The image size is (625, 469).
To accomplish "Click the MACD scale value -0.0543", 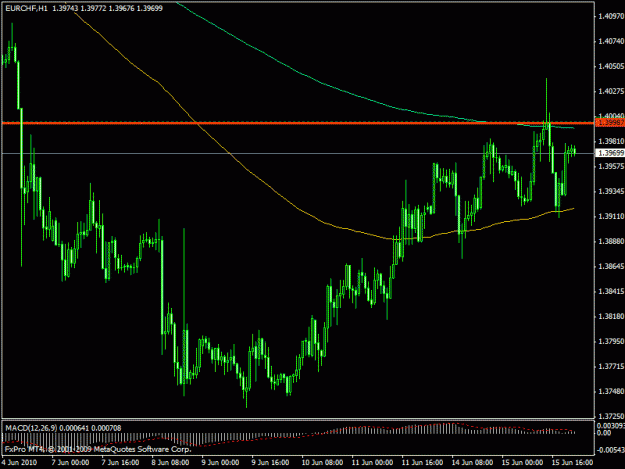I will (611, 450).
